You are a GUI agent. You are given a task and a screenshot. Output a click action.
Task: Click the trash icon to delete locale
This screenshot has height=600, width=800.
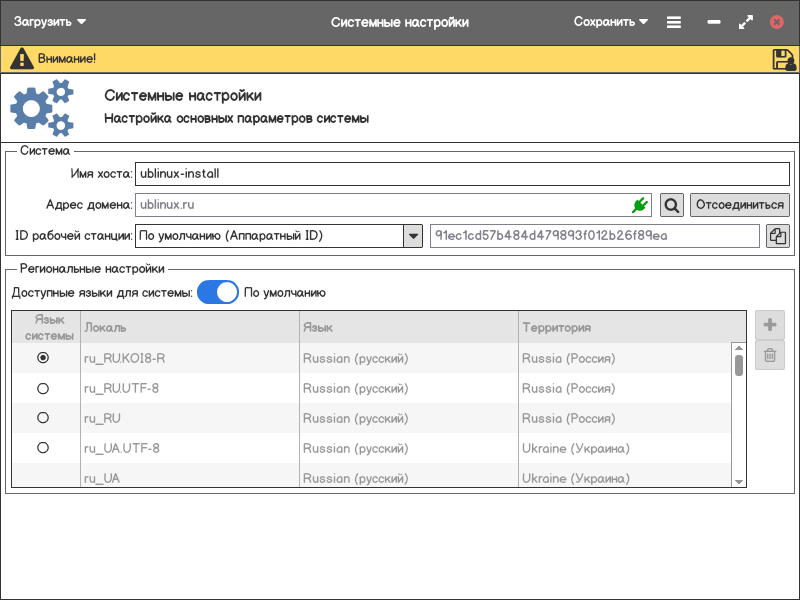[x=770, y=355]
